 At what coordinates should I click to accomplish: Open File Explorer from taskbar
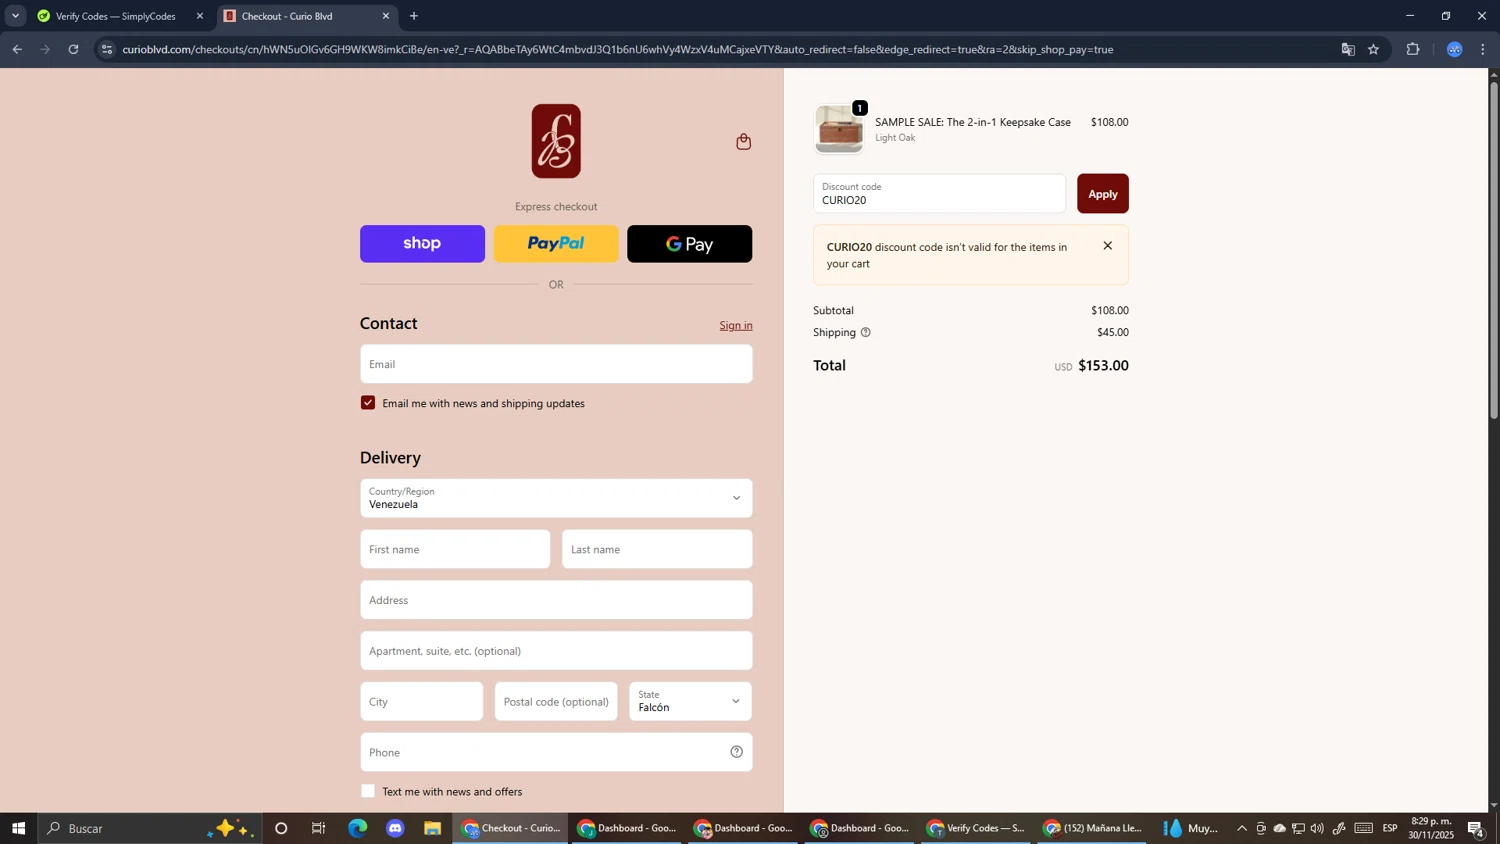pyautogui.click(x=433, y=828)
